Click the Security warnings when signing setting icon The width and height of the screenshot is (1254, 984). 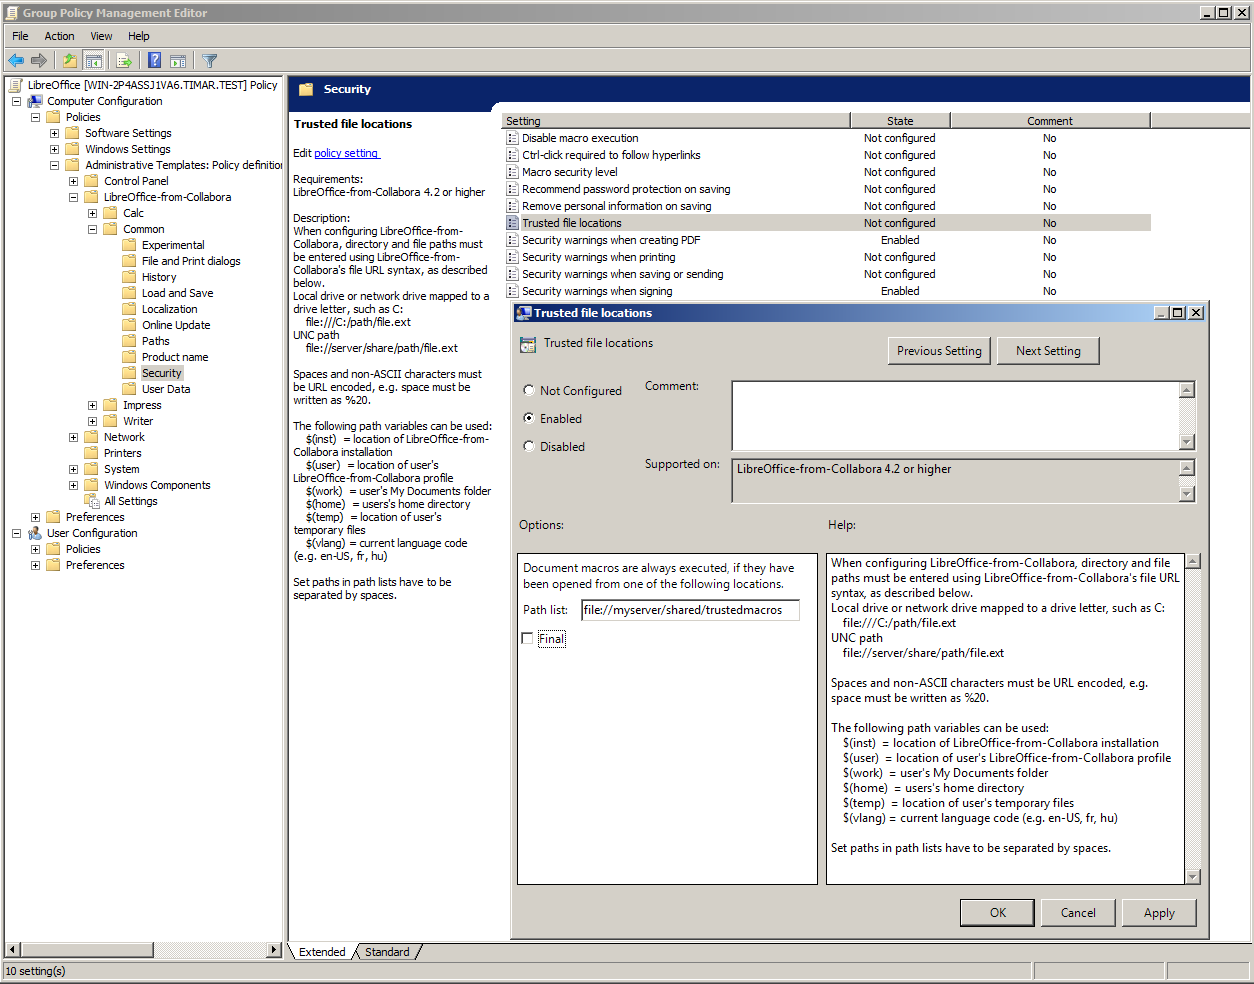tap(512, 292)
